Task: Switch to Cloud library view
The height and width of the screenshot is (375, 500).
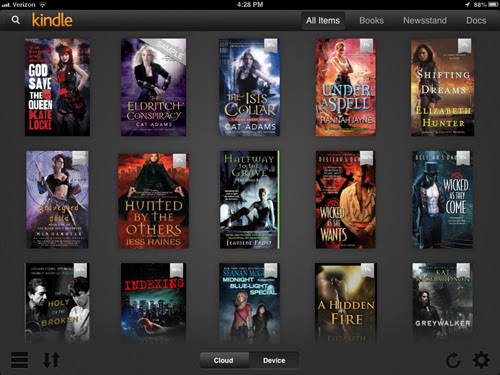Action: 224,360
